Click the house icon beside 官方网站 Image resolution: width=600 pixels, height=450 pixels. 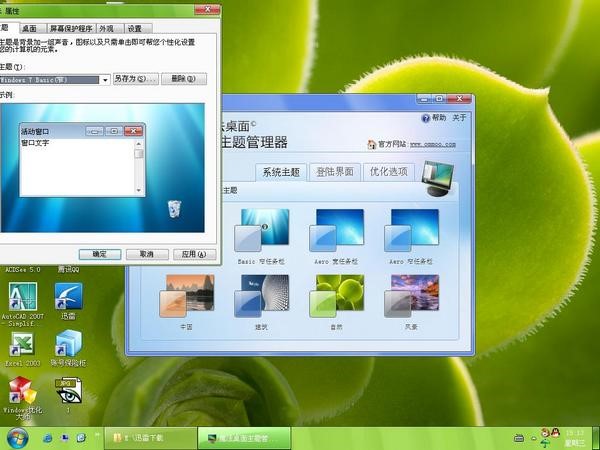click(372, 144)
